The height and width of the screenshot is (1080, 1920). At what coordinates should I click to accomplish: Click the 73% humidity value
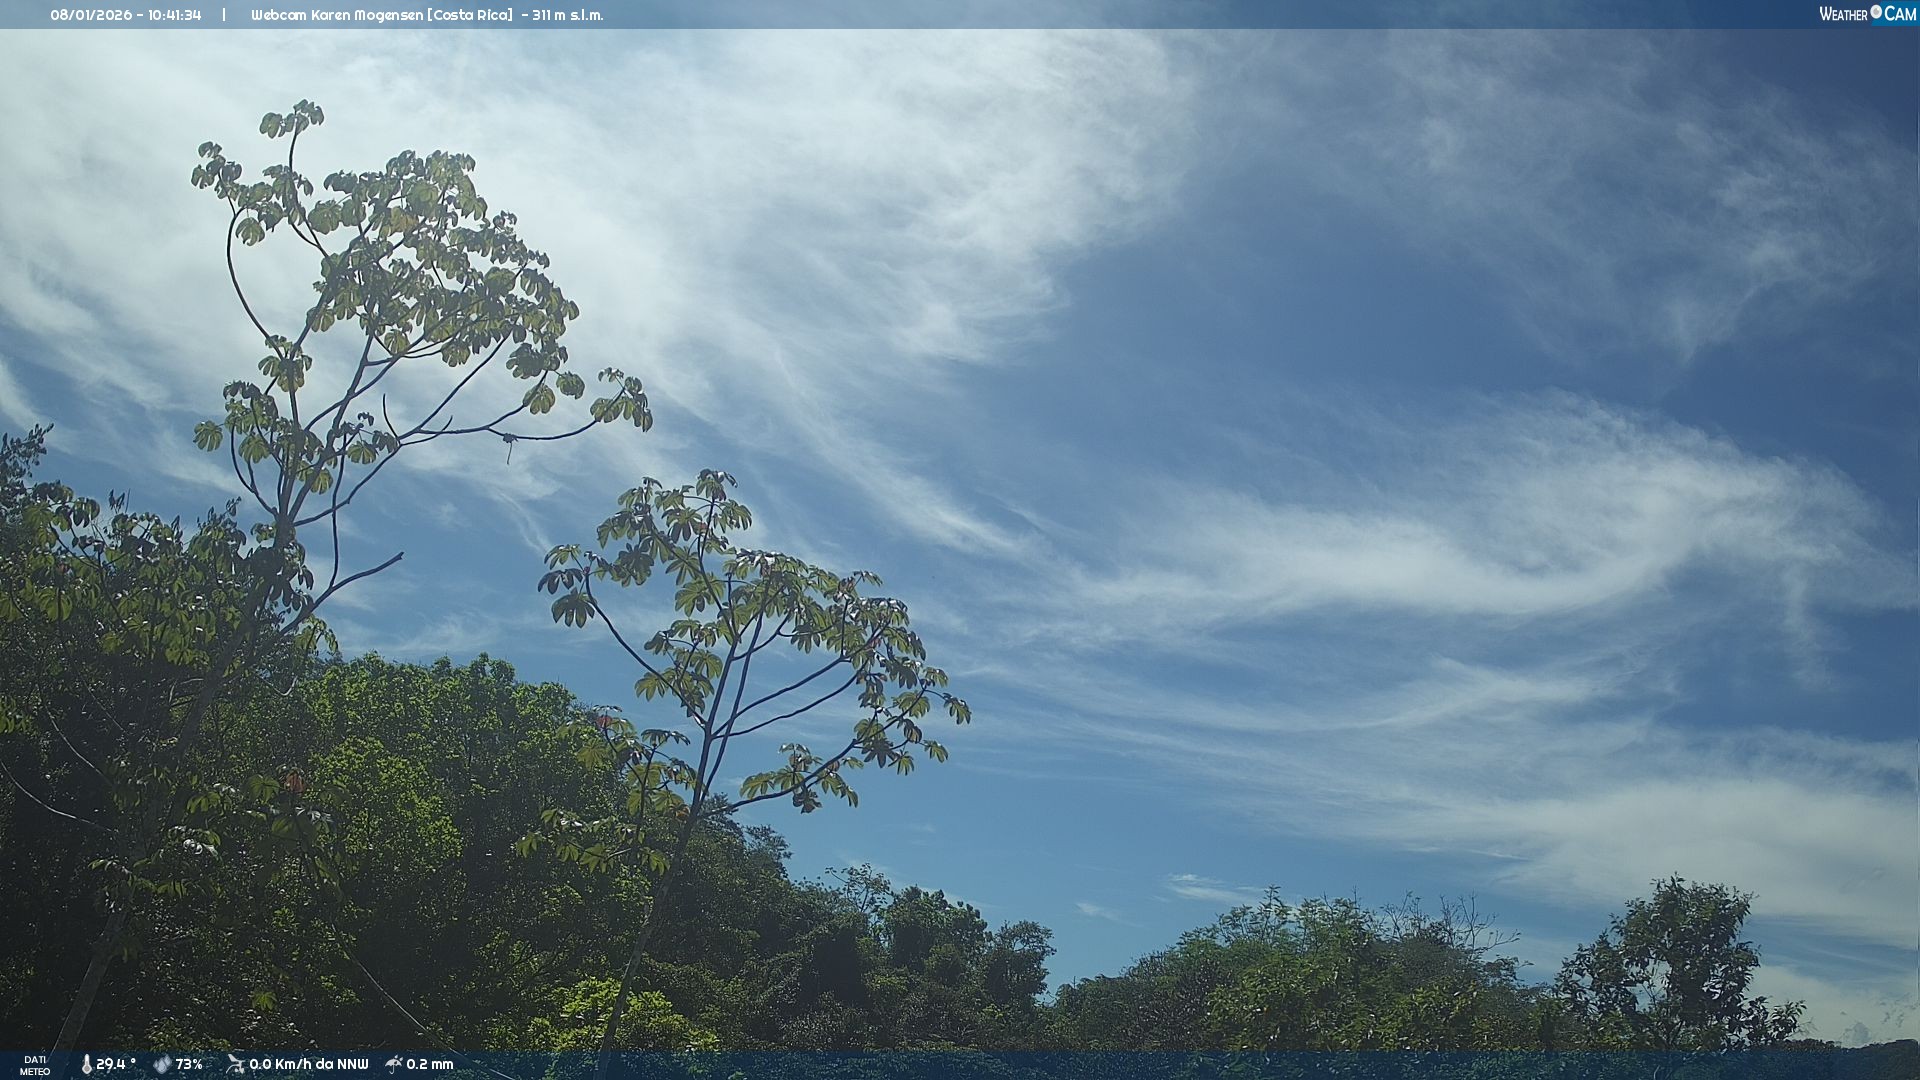click(x=189, y=1065)
